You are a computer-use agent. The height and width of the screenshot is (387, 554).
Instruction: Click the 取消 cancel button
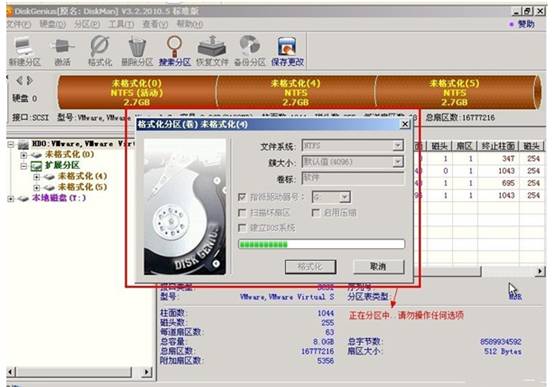tap(378, 267)
